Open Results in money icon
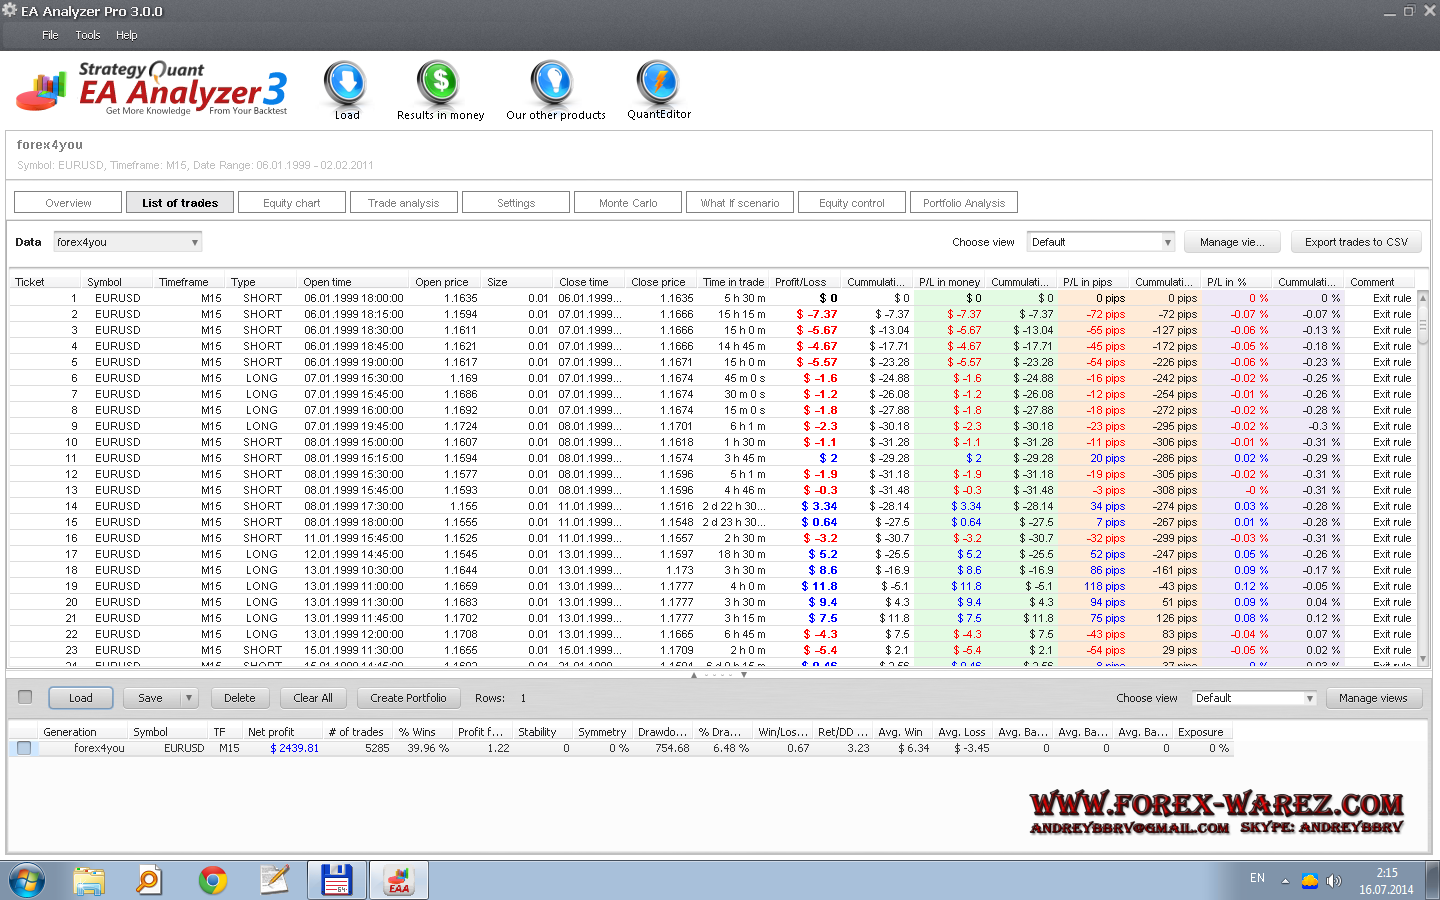Screen dimensions: 1440x900 (439, 84)
